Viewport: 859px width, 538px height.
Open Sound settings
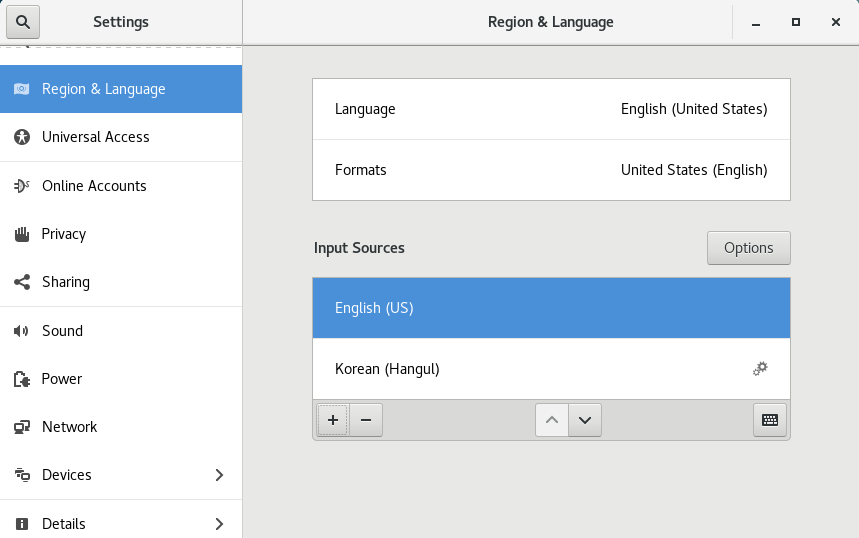point(121,331)
